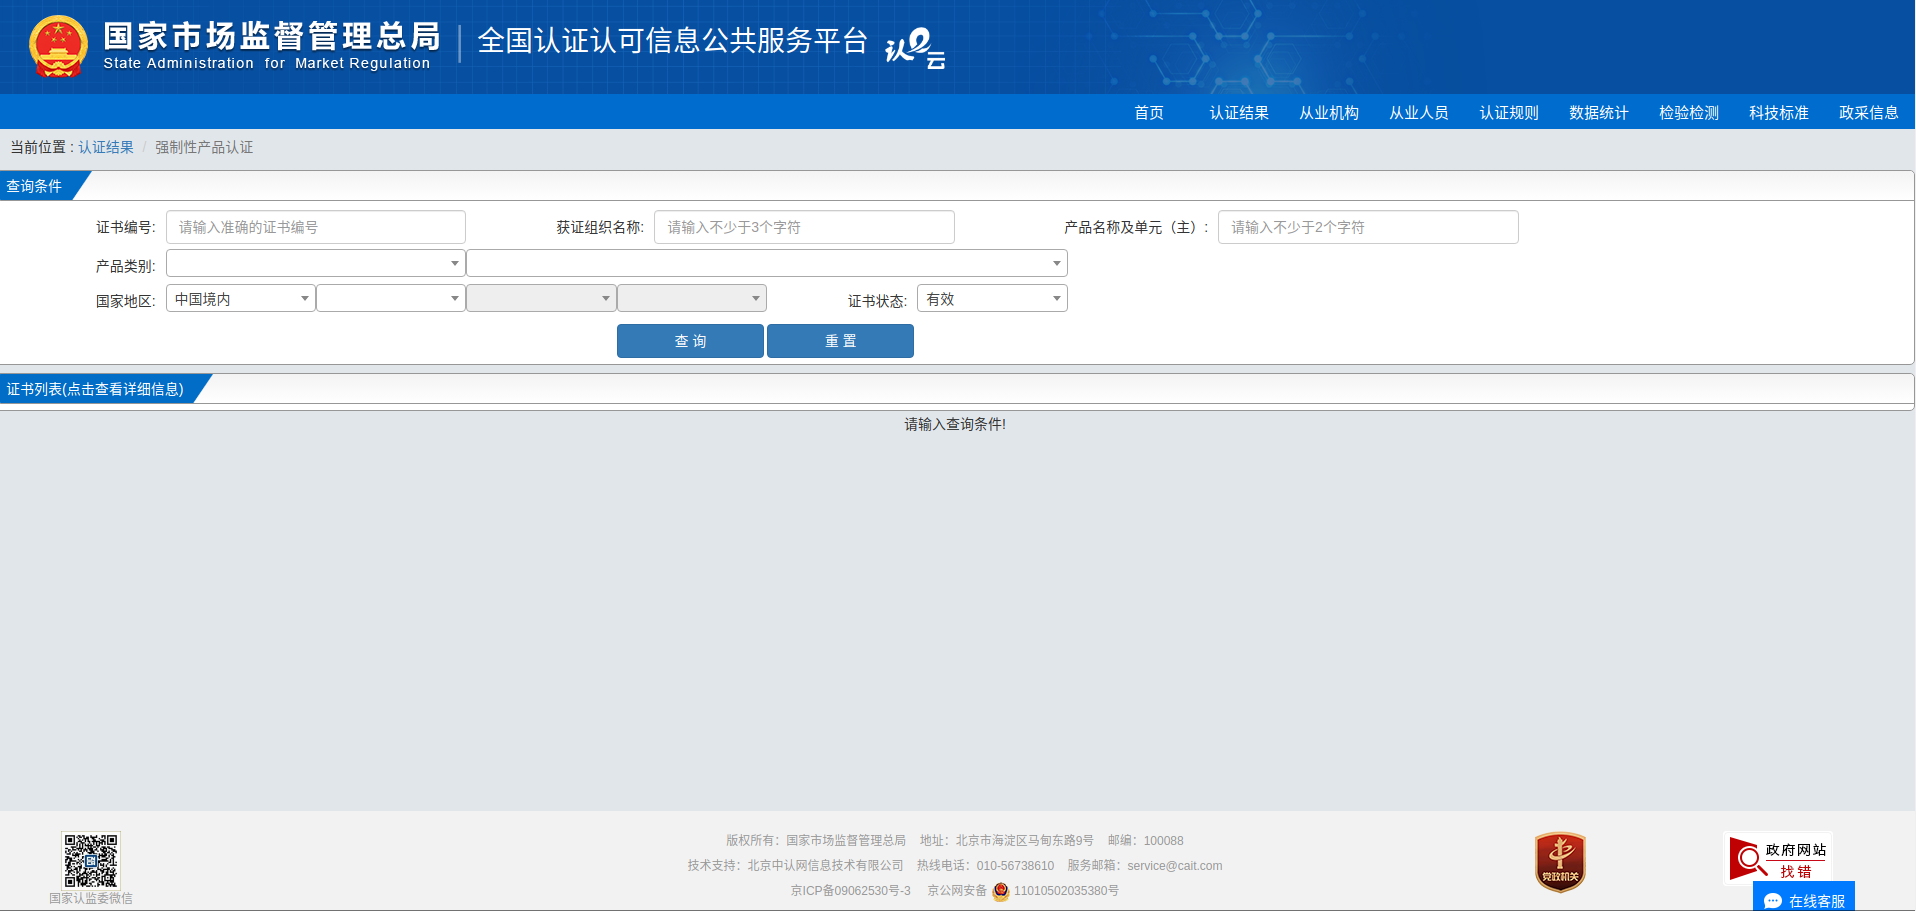Click the Renyun cloud logo icon
Viewport: 1916px width, 911px height.
pos(915,47)
